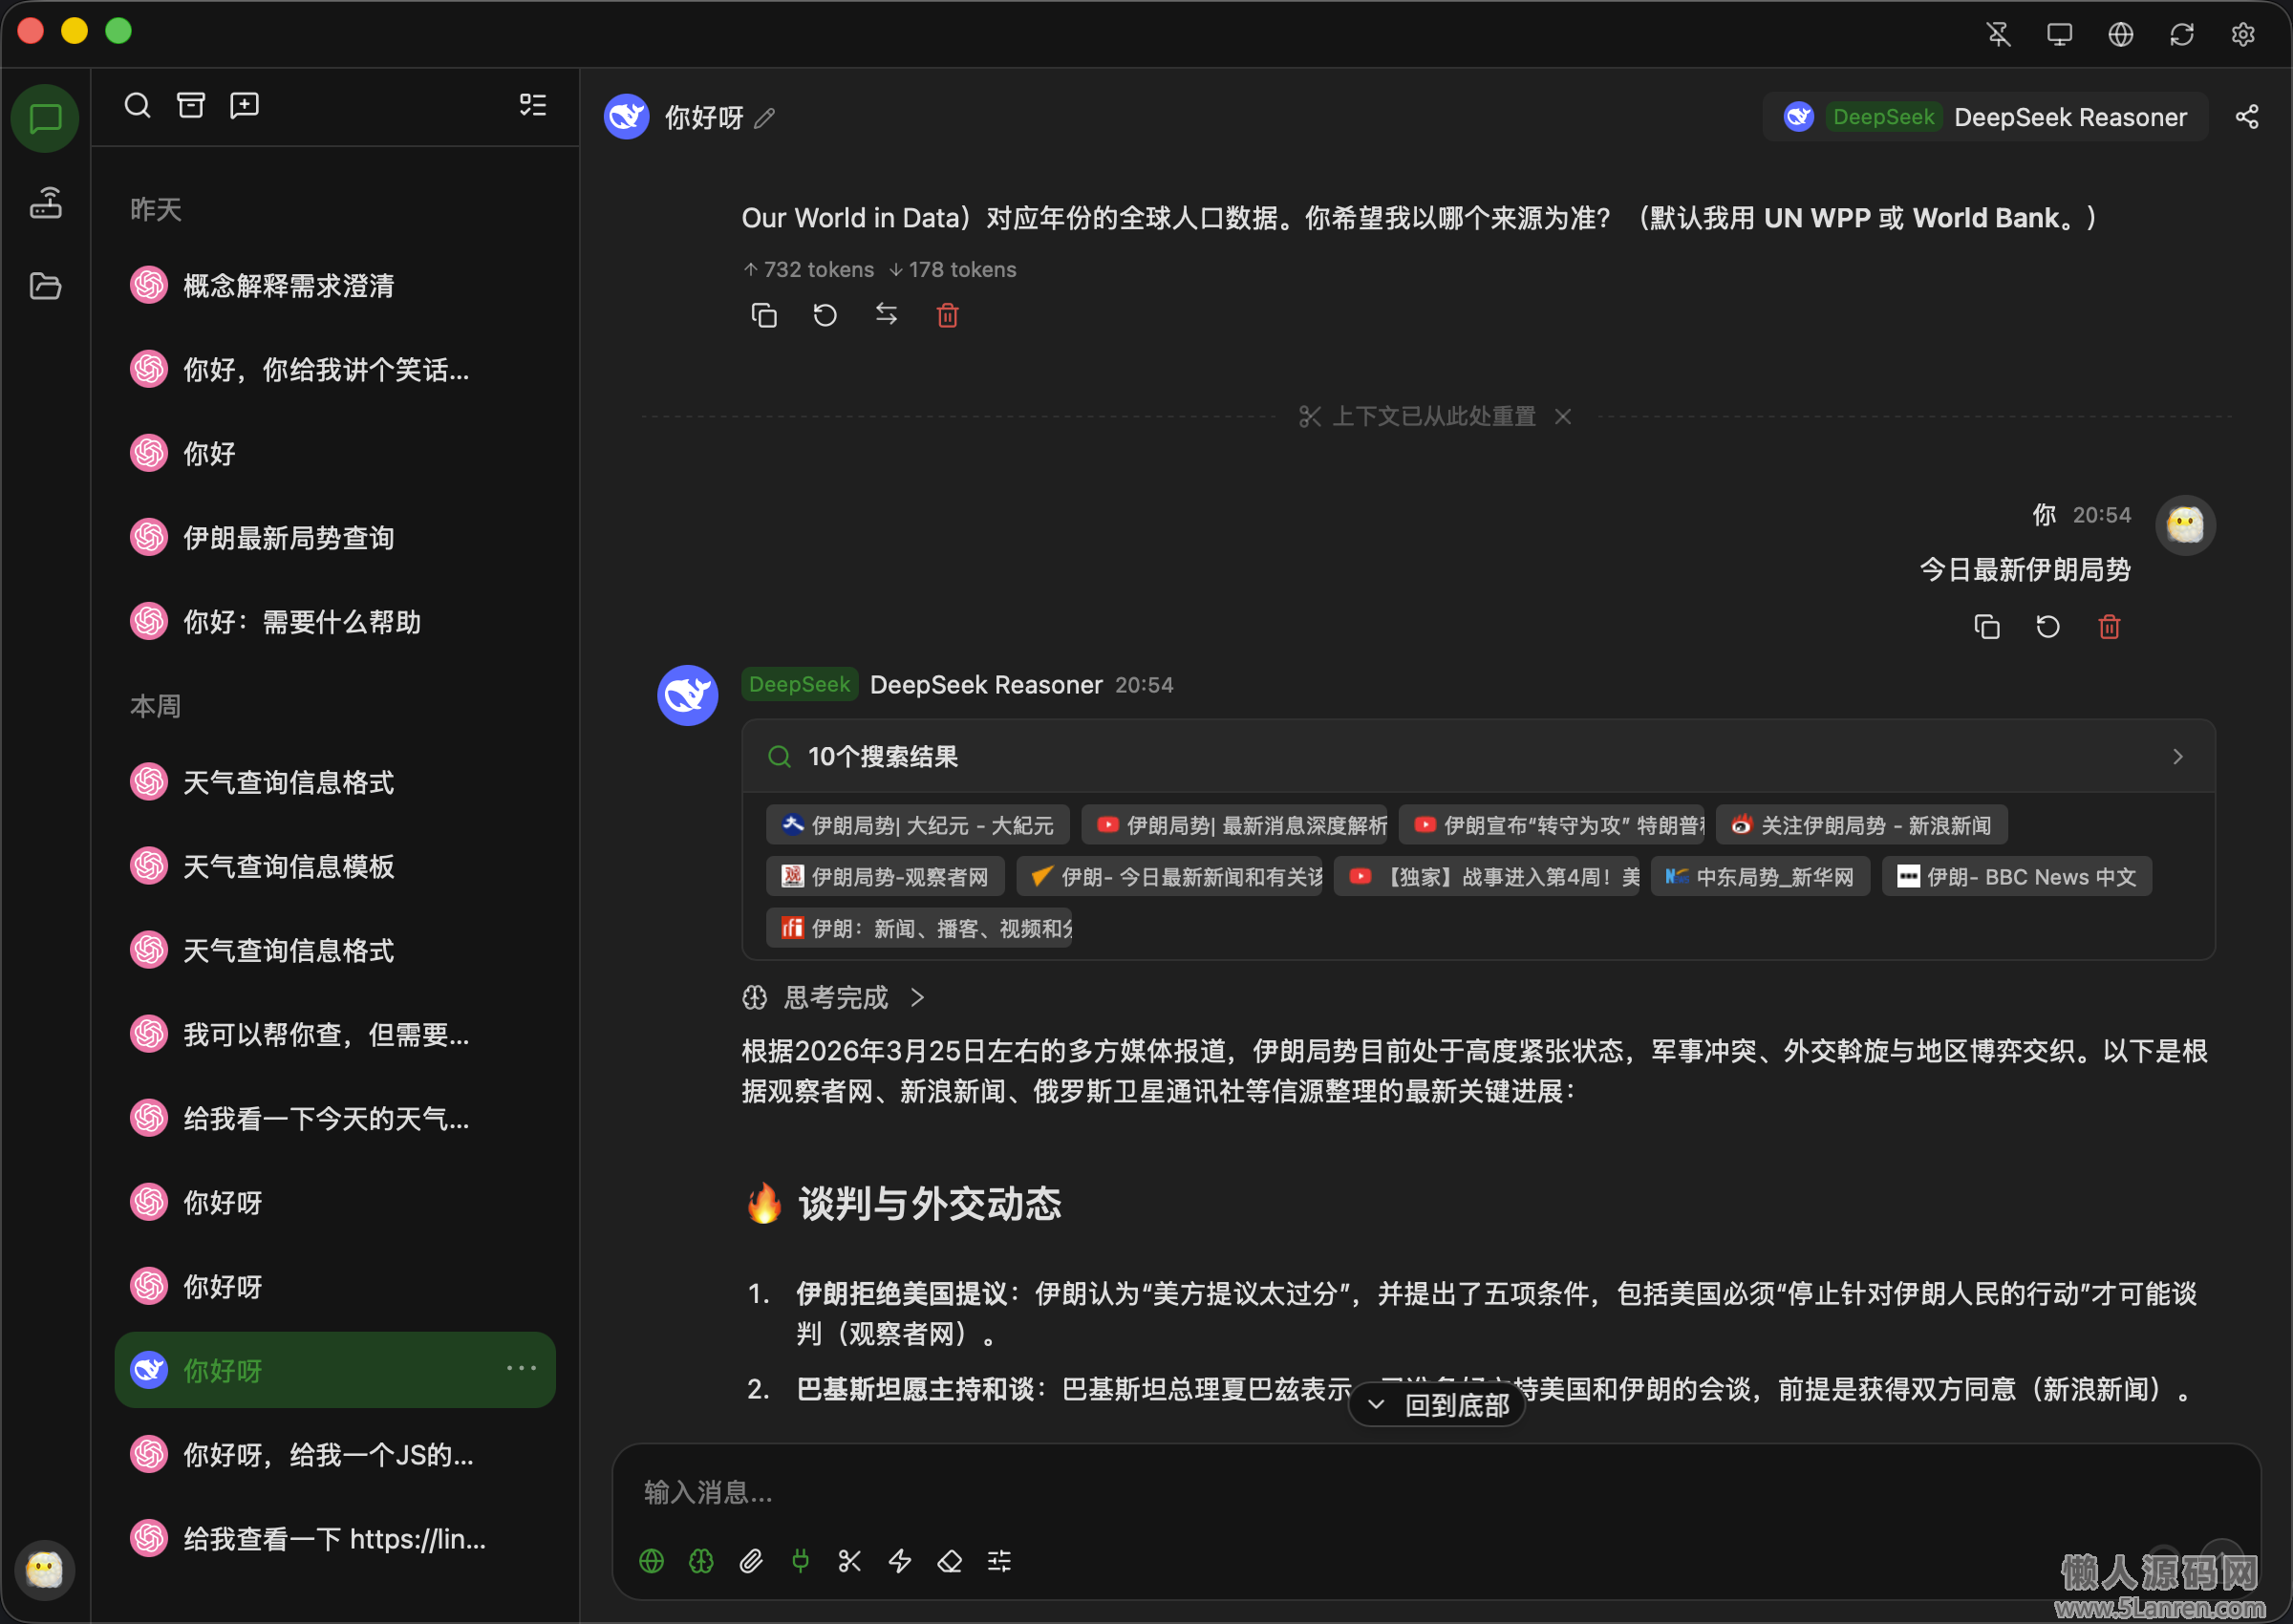The width and height of the screenshot is (2293, 1624).
Task: Click the eraser clear-messages icon
Action: click(x=949, y=1561)
